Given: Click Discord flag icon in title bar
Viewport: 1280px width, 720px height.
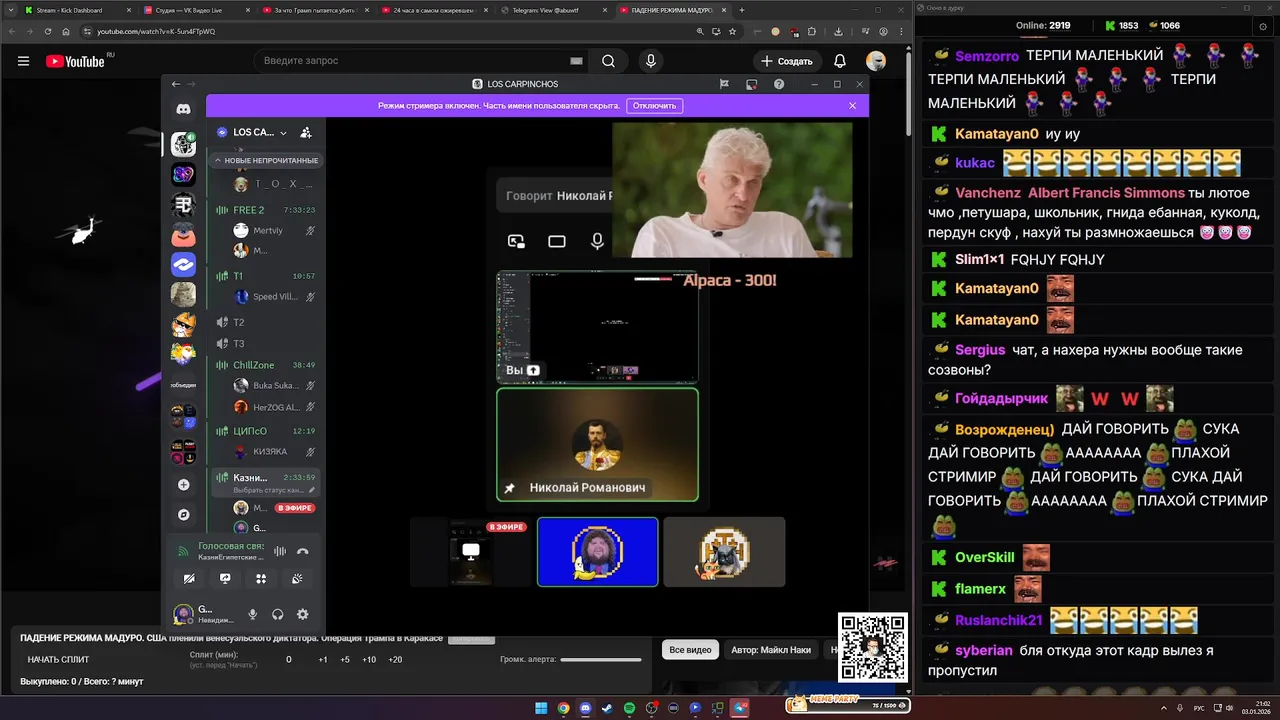Looking at the screenshot, I should click(x=724, y=84).
